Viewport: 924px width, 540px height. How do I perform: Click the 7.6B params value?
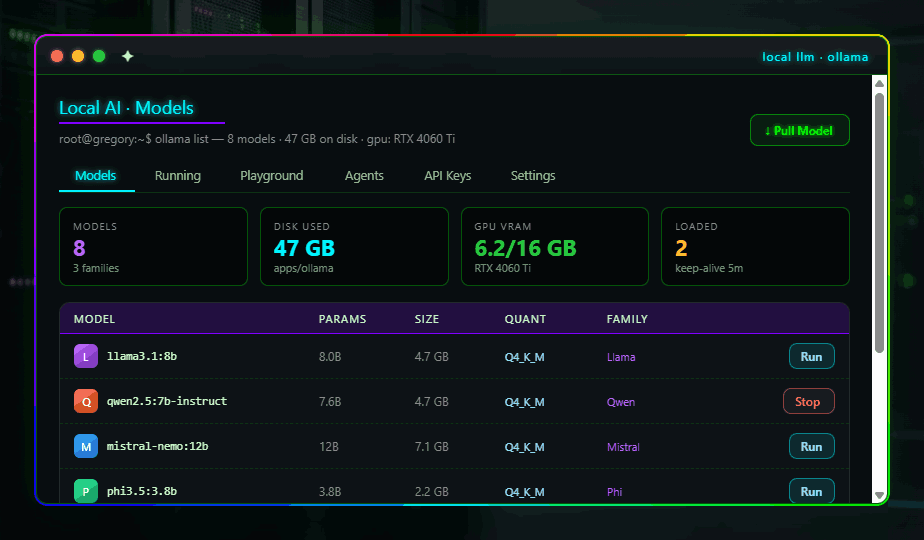(x=330, y=402)
